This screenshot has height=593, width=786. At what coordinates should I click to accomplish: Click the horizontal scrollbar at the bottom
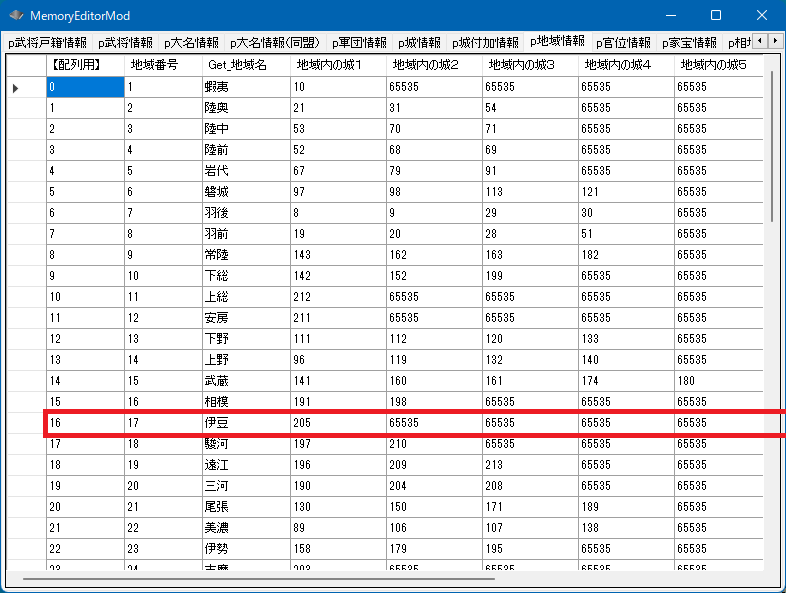coord(258,578)
